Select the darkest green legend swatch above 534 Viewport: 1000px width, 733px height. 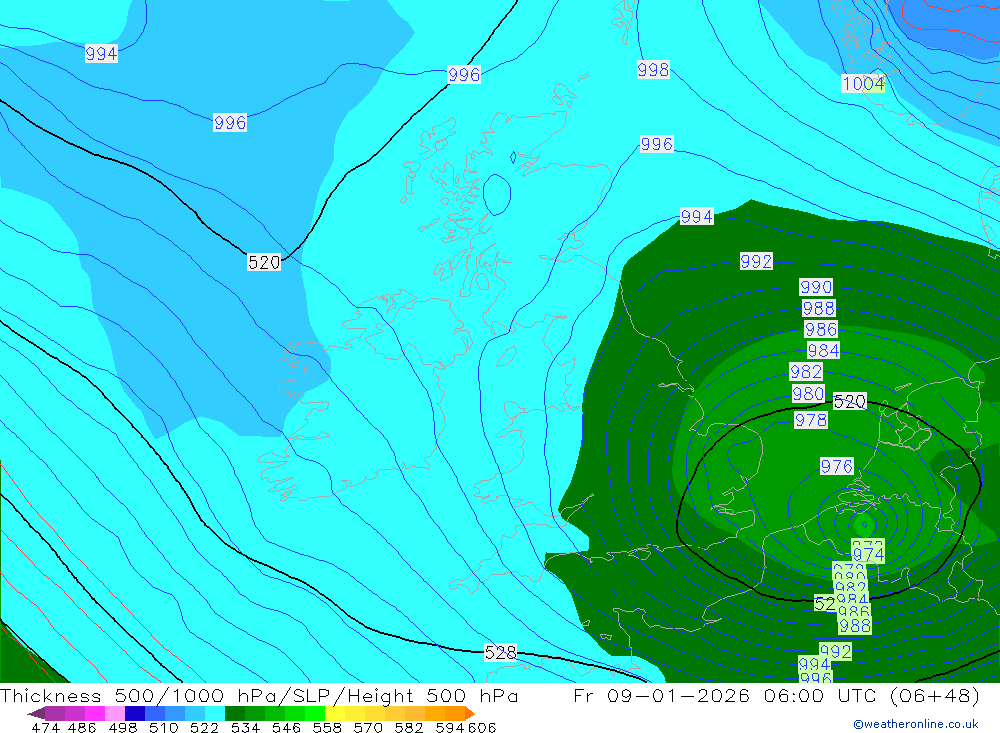point(235,713)
